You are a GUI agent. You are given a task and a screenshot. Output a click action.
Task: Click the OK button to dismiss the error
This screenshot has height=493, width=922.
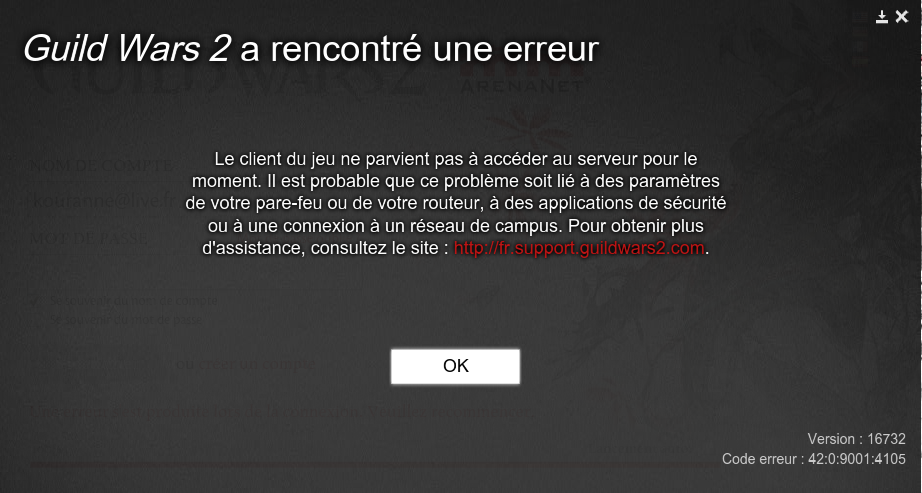pos(455,366)
